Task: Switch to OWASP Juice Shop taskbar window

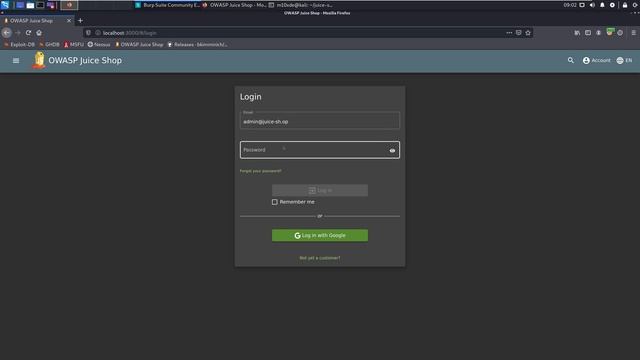Action: [x=234, y=5]
